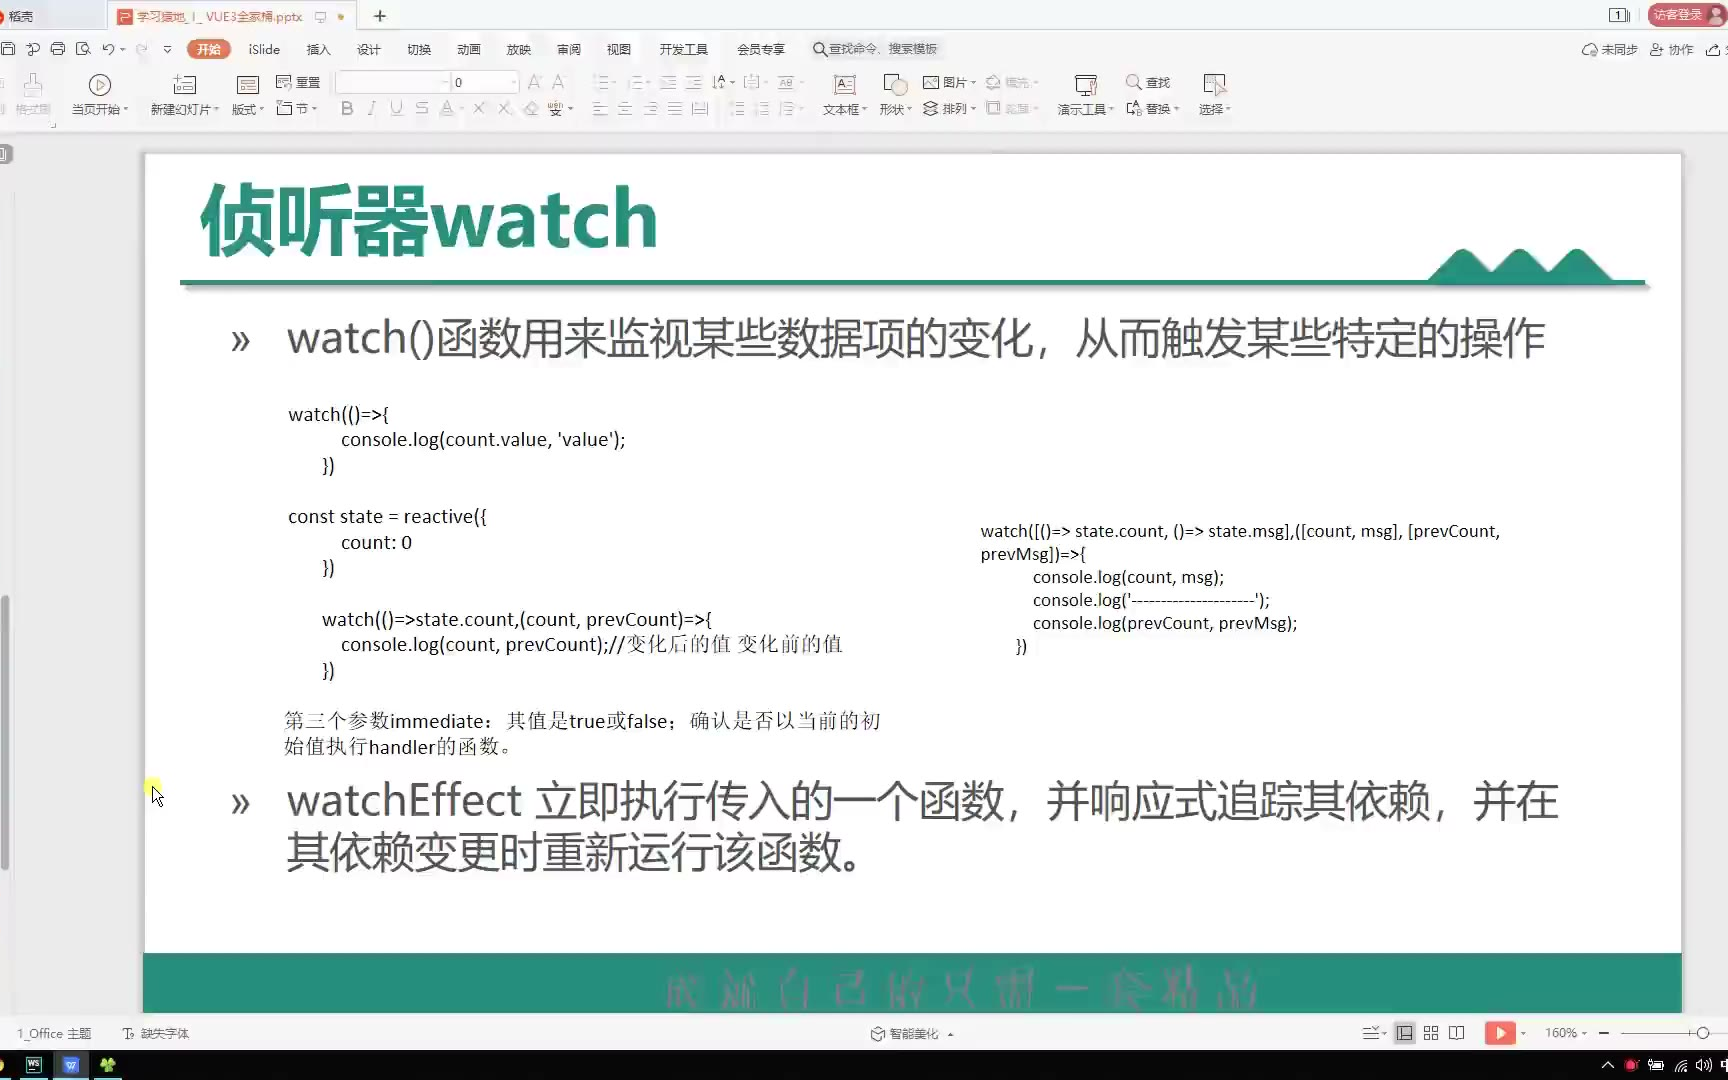Click the volume icon in system tray

1704,1065
